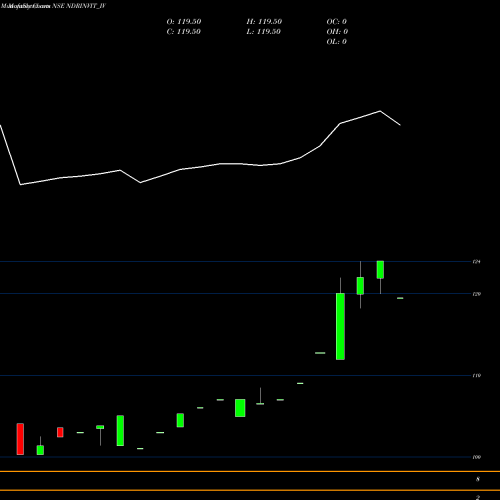Select the L: 119.50 low value
500x500 pixels.
click(x=263, y=32)
